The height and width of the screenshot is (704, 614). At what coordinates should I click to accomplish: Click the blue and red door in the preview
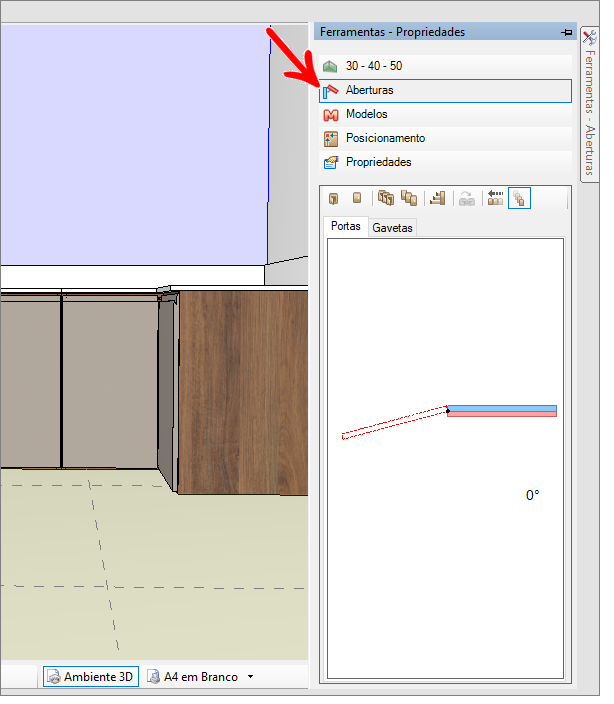(502, 411)
